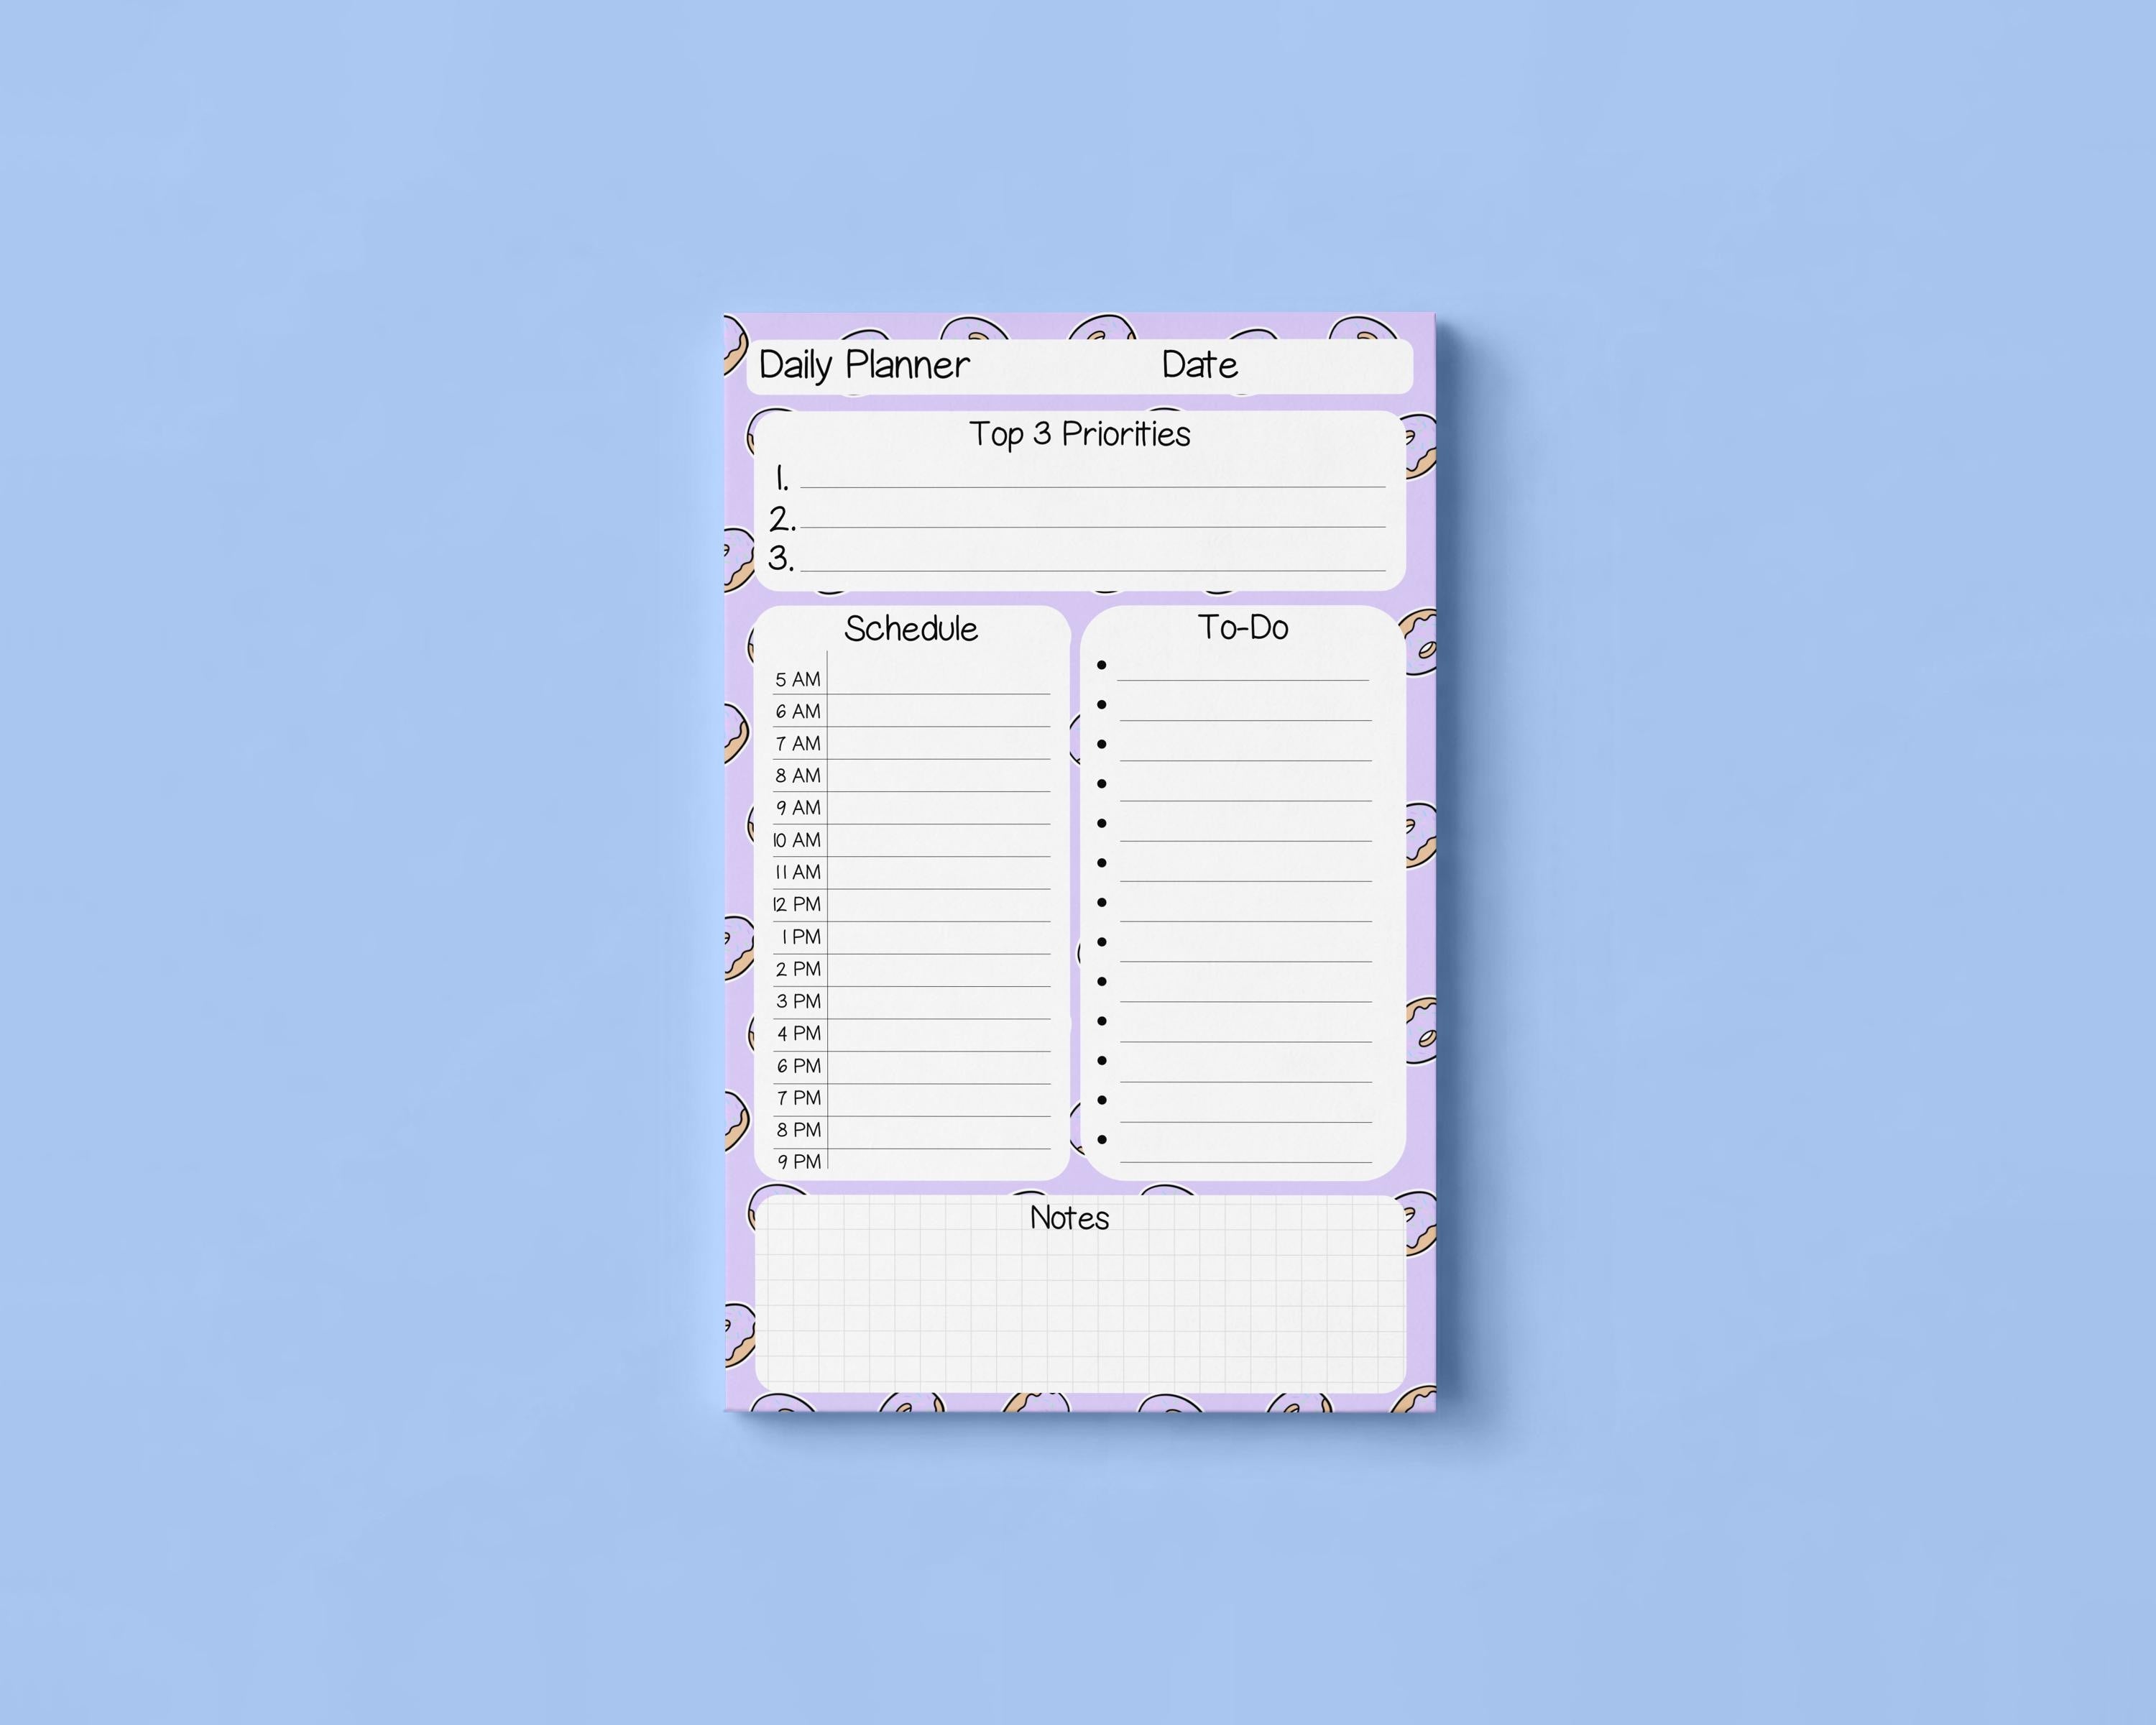Click the "7 PM" schedule label
2156x1725 pixels.
coord(798,1098)
